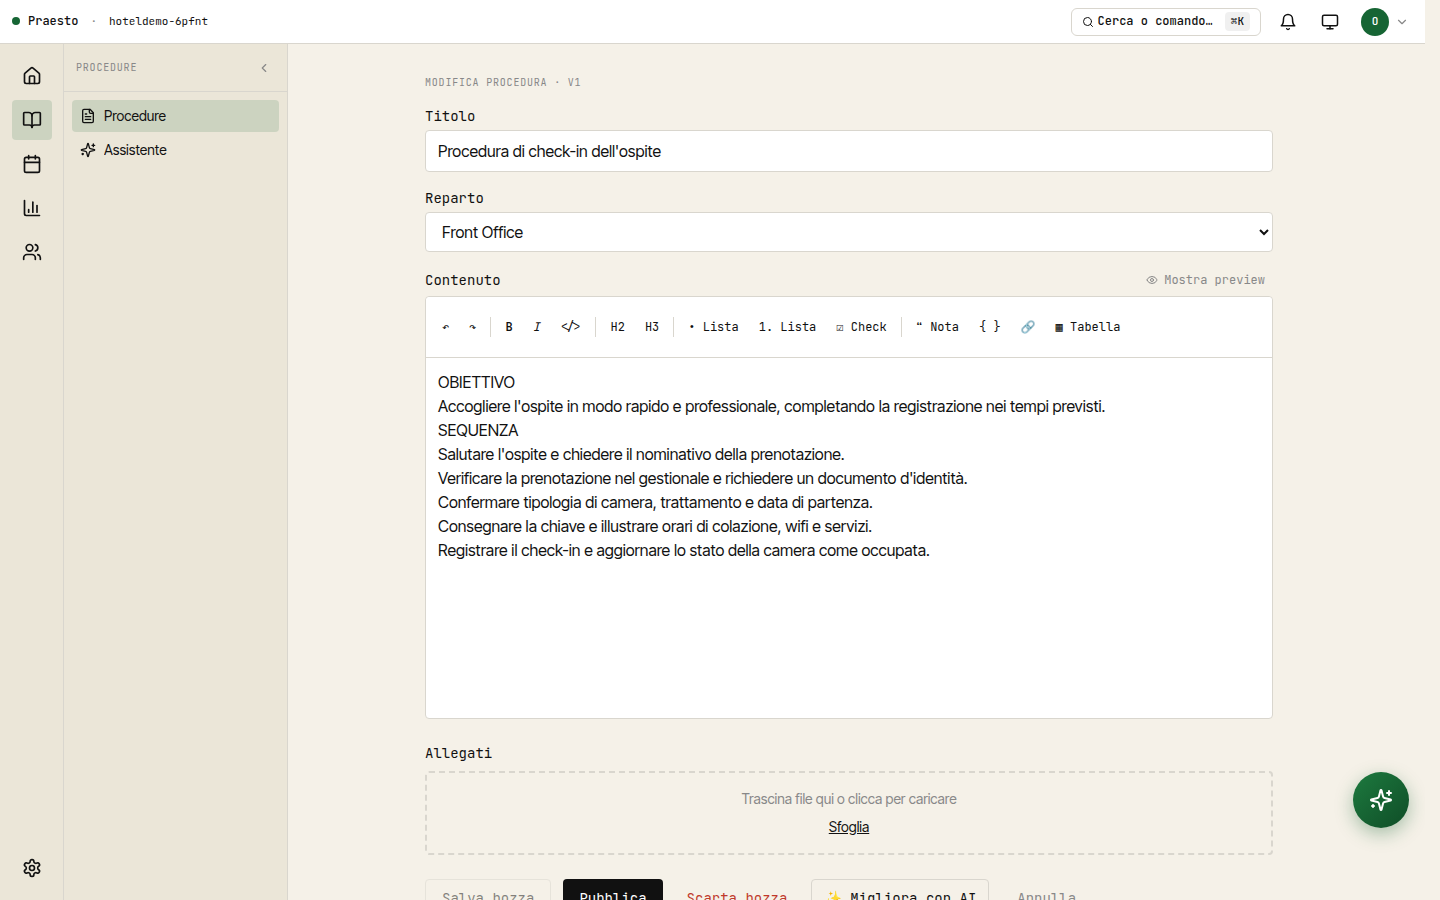
Task: Open the floating AI assistant sparkle button
Action: tap(1381, 800)
